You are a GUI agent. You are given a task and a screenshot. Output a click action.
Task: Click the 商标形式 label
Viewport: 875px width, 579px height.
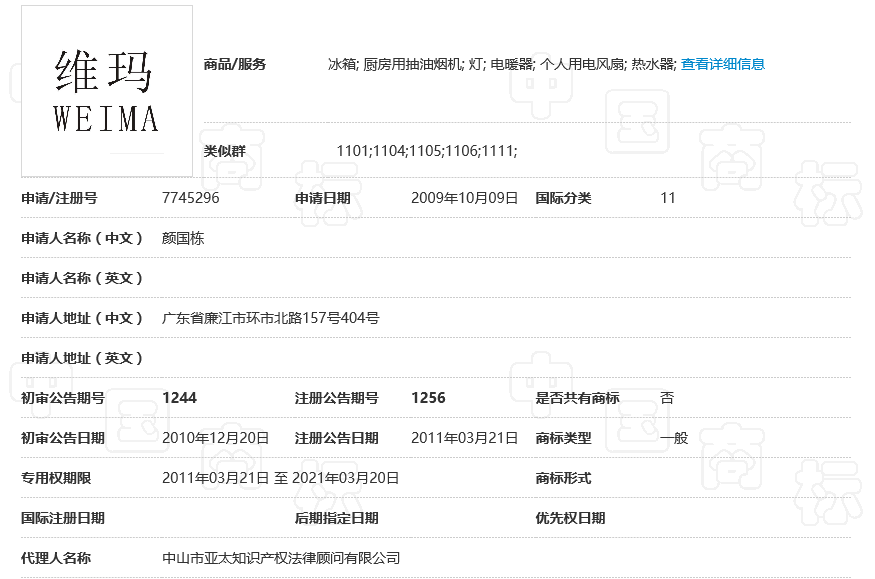coord(564,478)
